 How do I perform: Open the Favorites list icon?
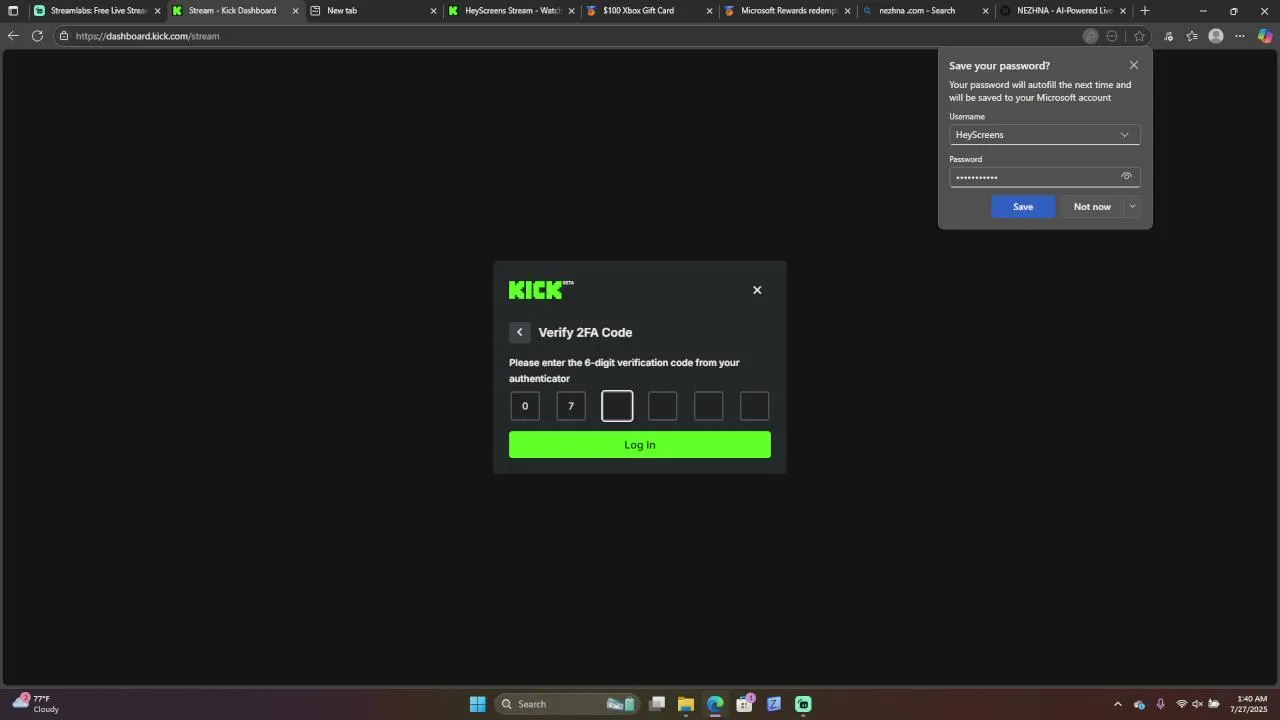point(1192,36)
